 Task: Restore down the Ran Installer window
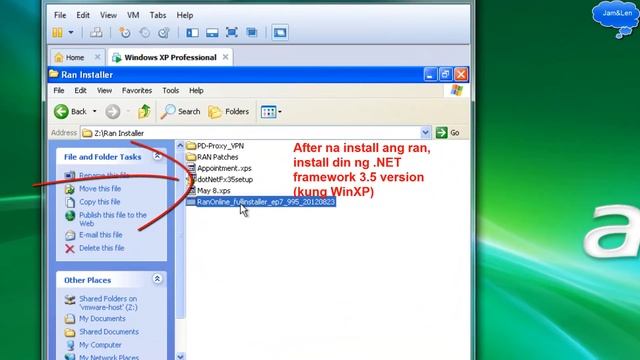click(445, 74)
